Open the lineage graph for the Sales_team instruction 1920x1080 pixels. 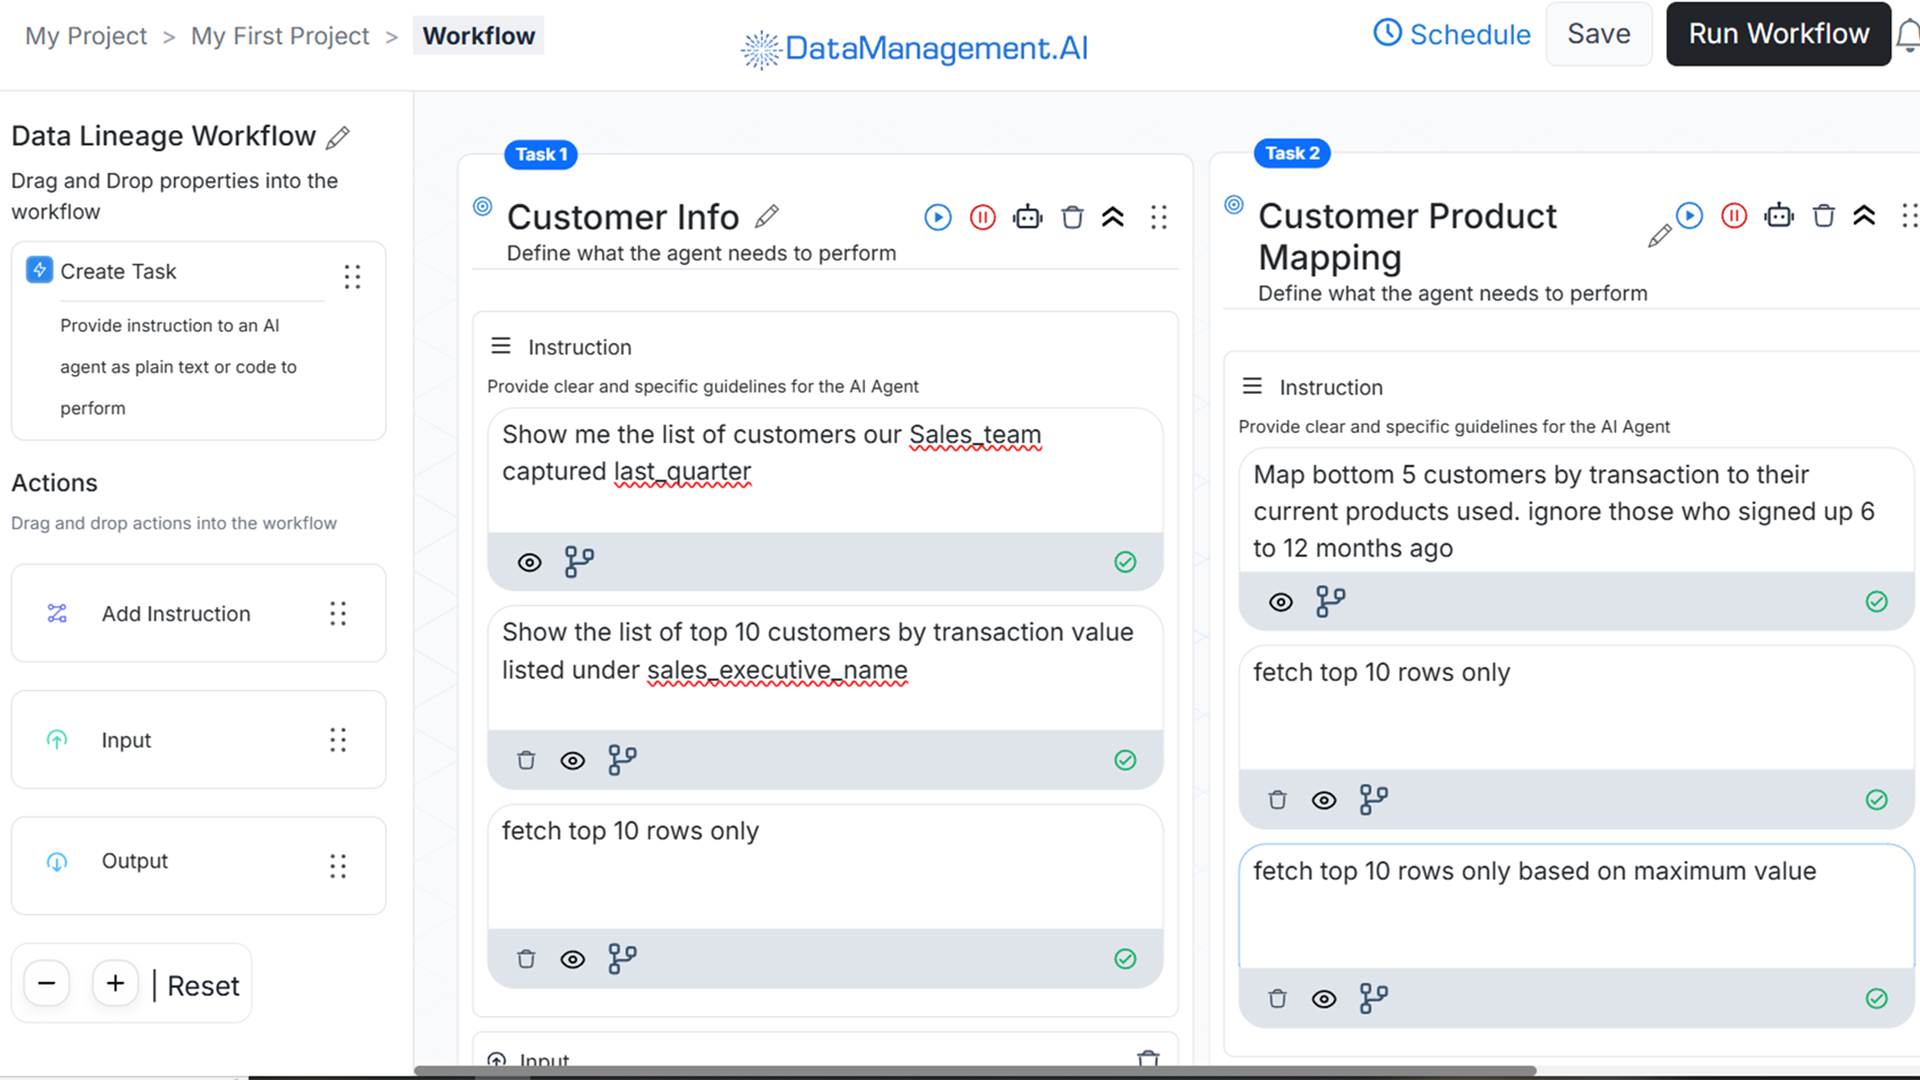coord(579,562)
